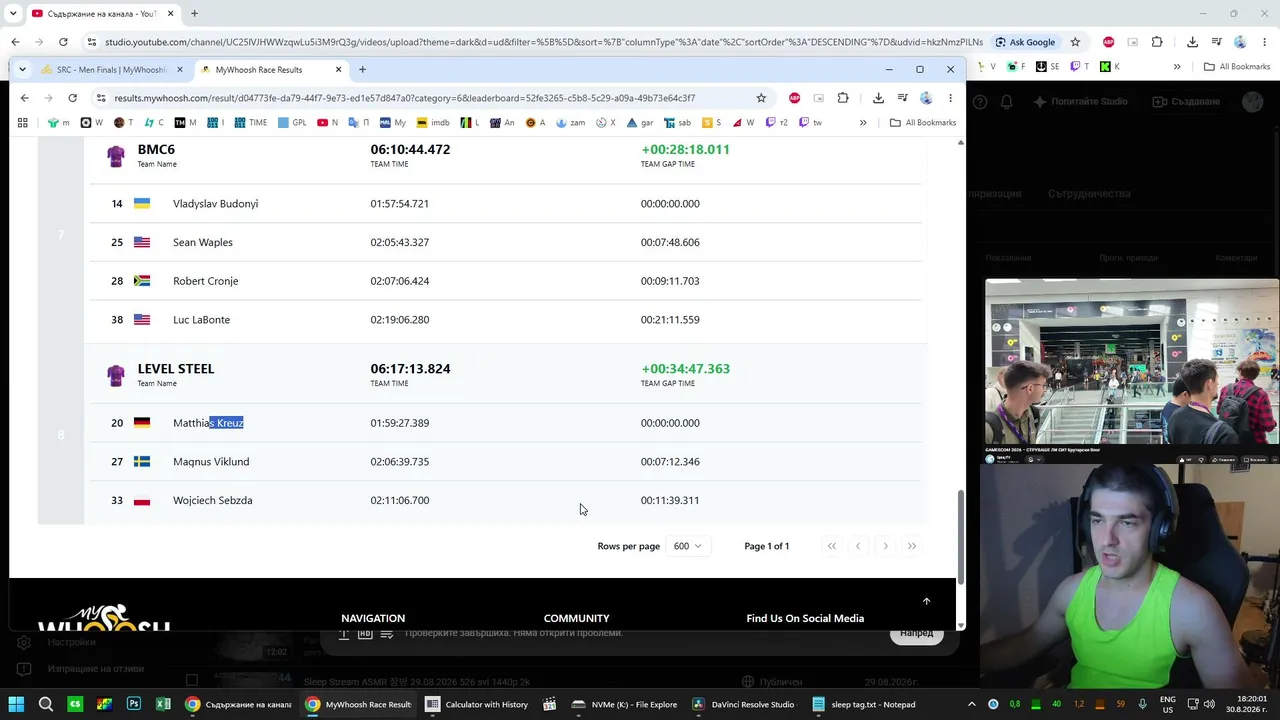The height and width of the screenshot is (720, 1280).
Task: Open the TIME bookmark
Action: click(x=250, y=123)
